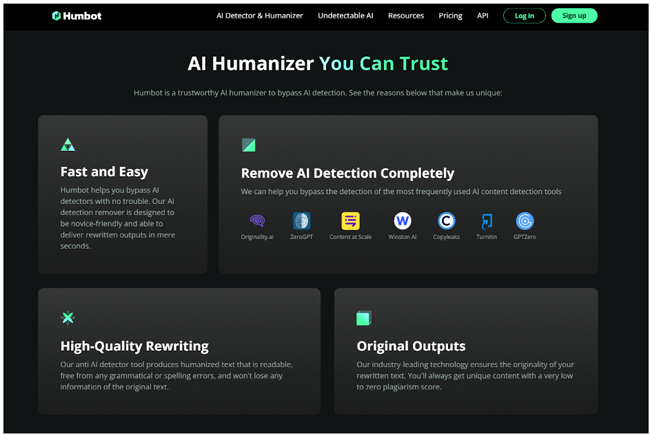This screenshot has width=650, height=436.
Task: Click the 'ZeroGPT' label
Action: pyautogui.click(x=301, y=237)
